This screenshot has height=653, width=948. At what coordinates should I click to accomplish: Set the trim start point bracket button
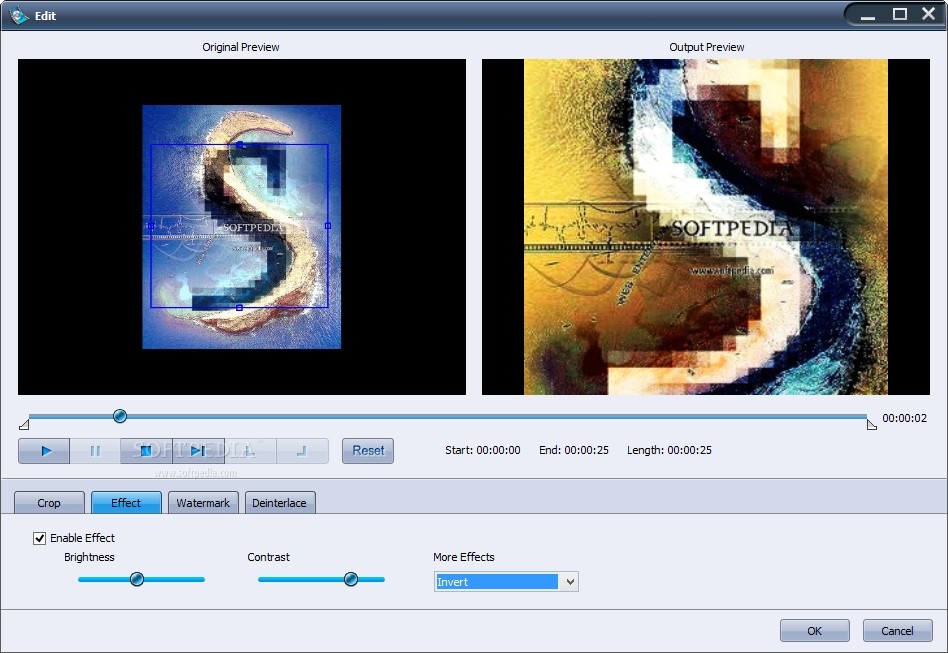tap(250, 451)
